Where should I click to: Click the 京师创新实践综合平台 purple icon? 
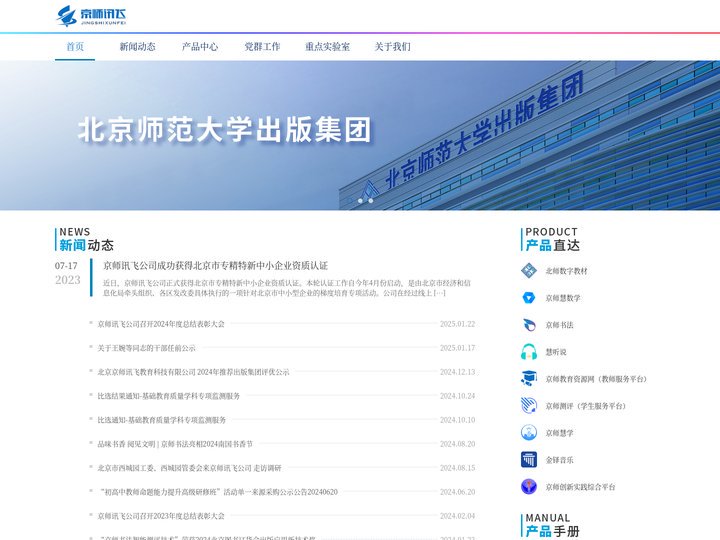coord(529,487)
